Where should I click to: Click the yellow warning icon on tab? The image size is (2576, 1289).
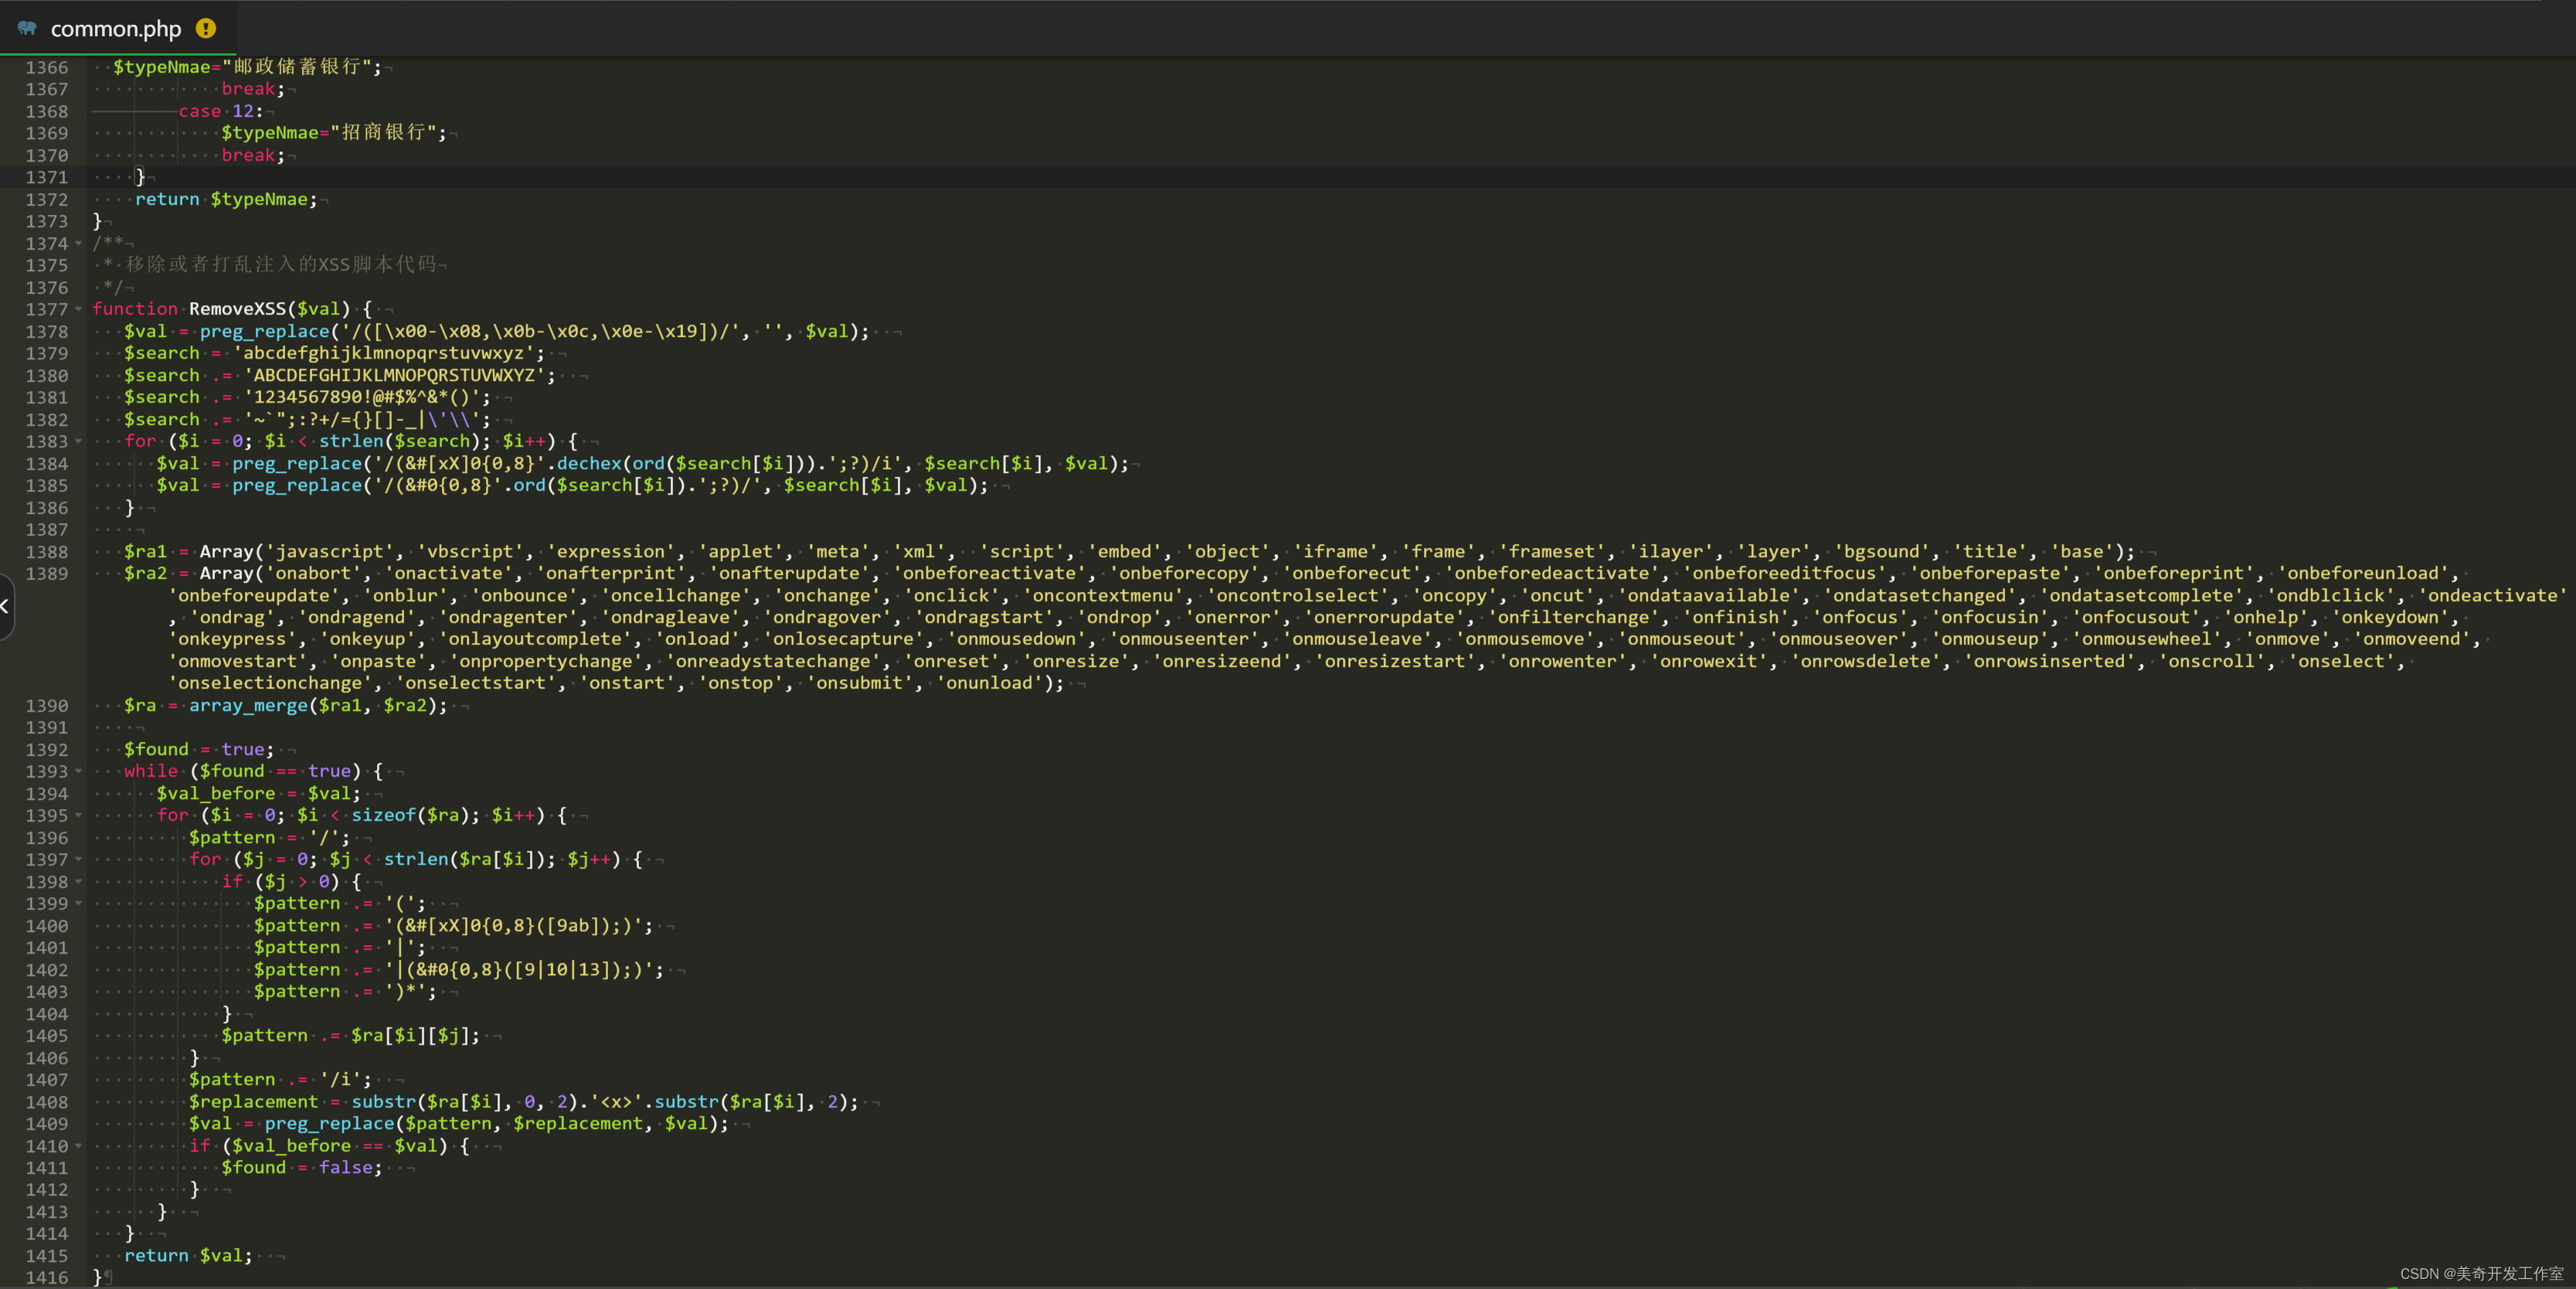coord(206,28)
